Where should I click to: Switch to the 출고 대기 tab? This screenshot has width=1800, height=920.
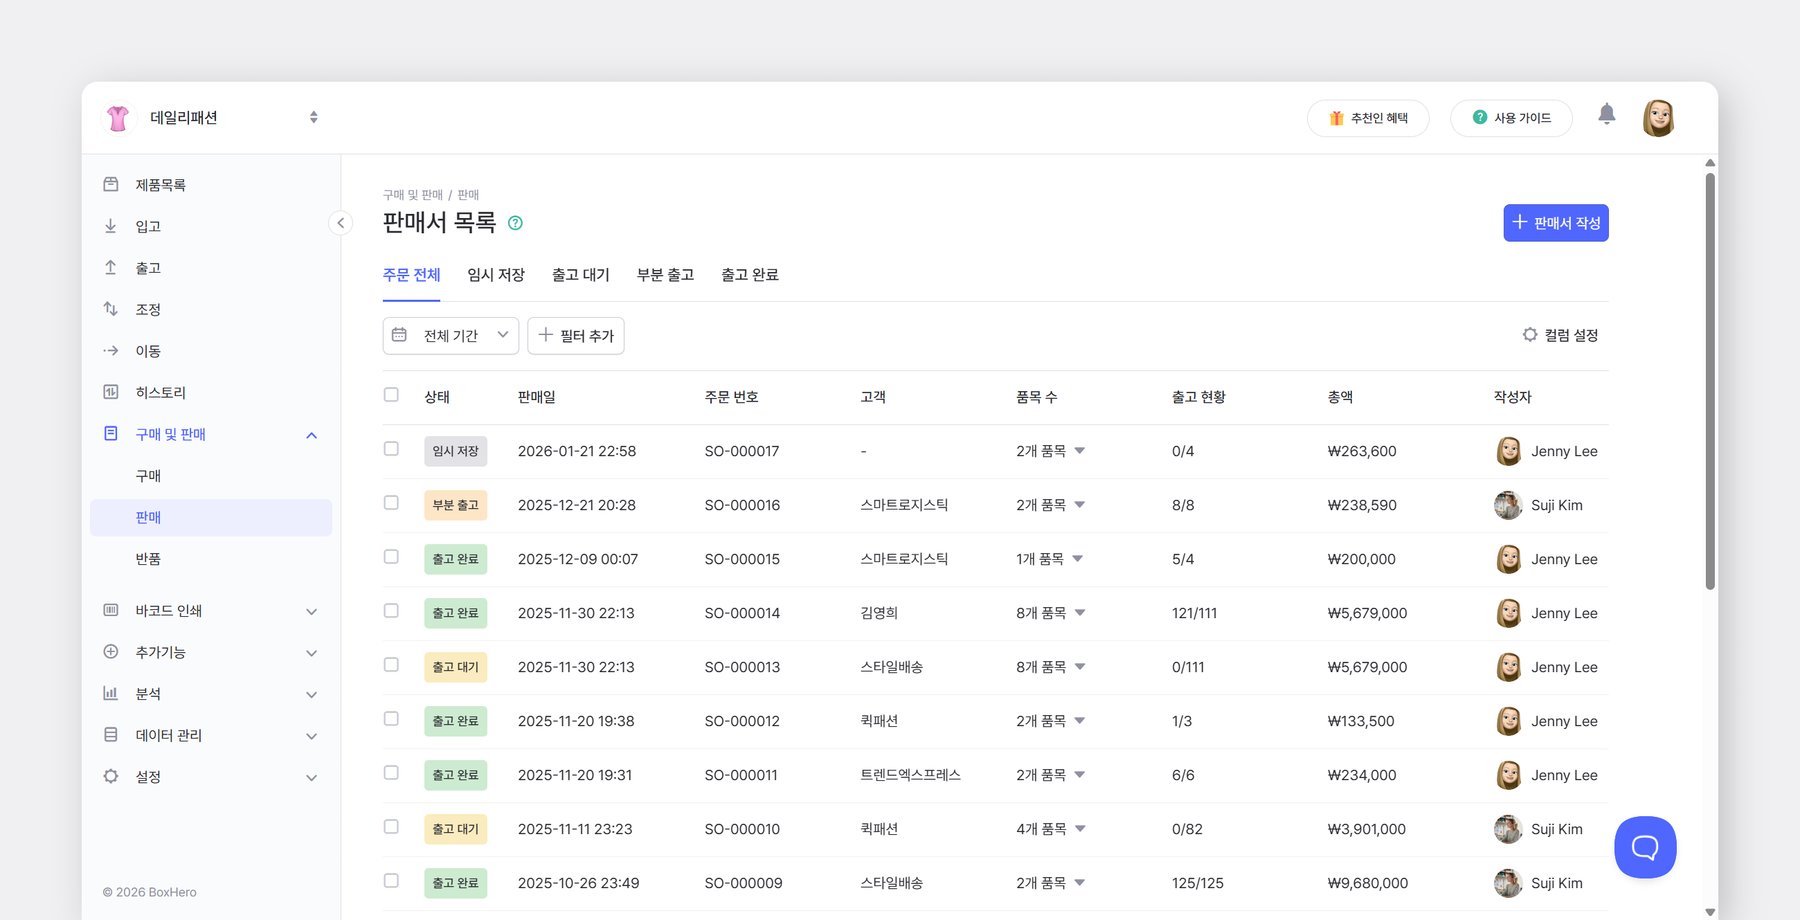[x=580, y=275]
